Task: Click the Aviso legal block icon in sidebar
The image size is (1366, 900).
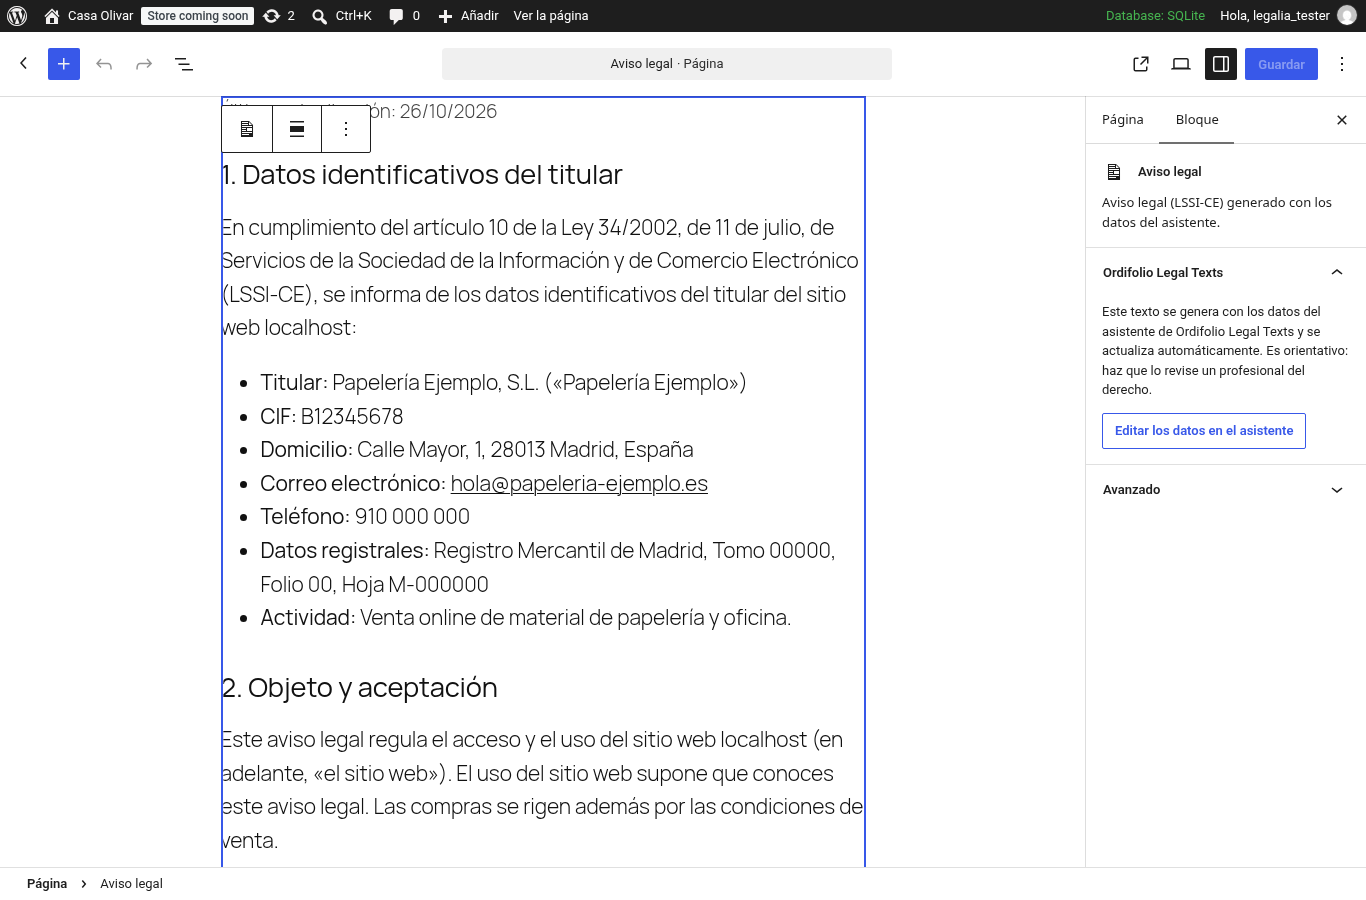Action: (1114, 172)
